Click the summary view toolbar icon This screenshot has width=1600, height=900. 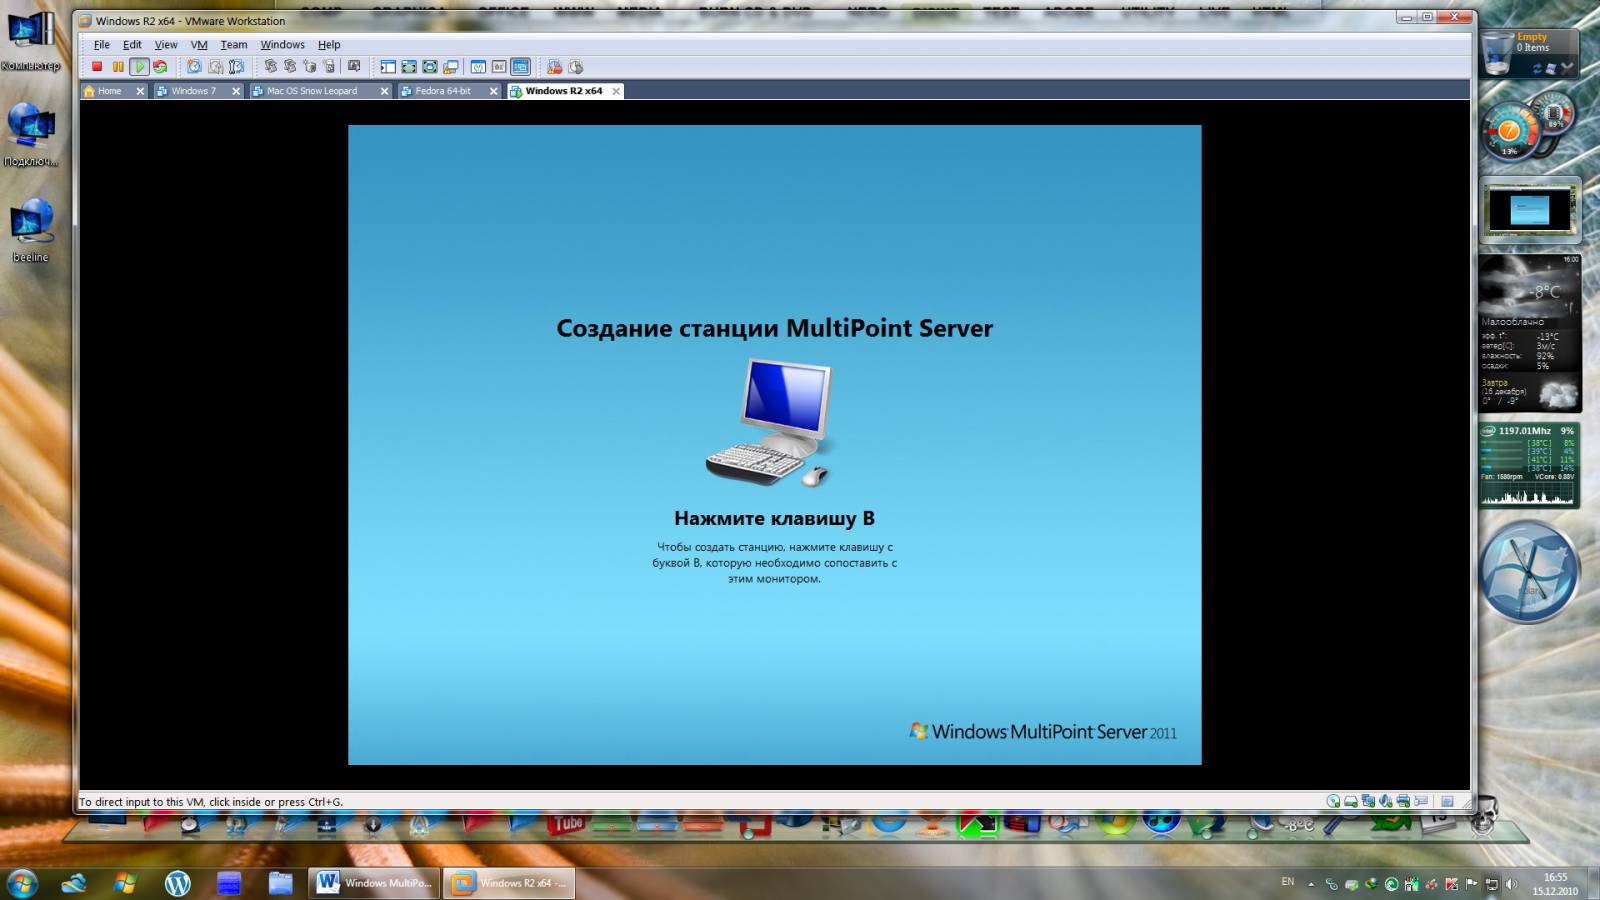pos(478,67)
